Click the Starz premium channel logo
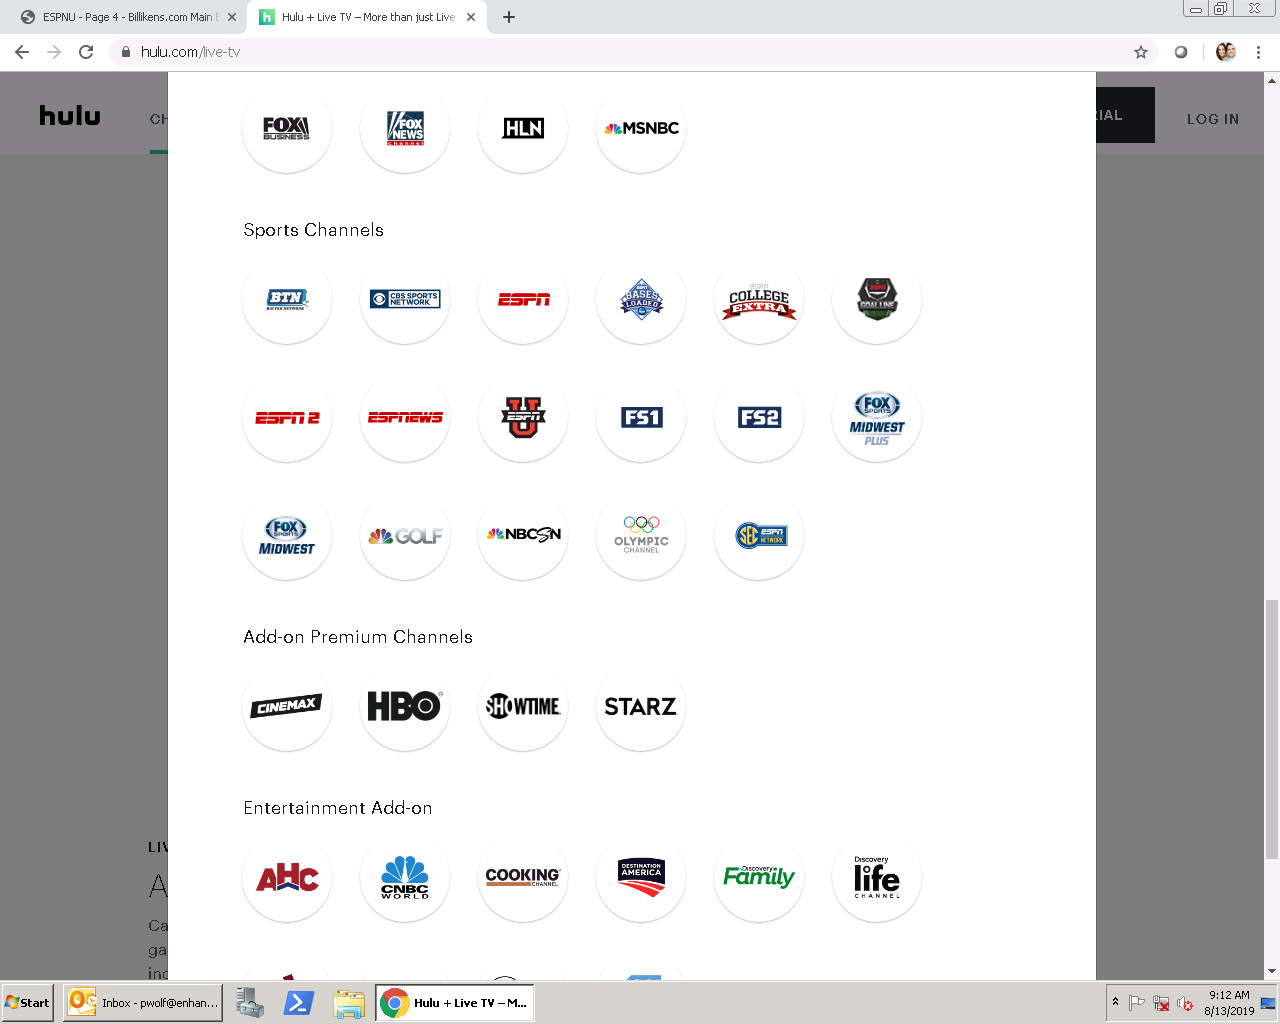Viewport: 1280px width, 1024px height. click(x=641, y=706)
